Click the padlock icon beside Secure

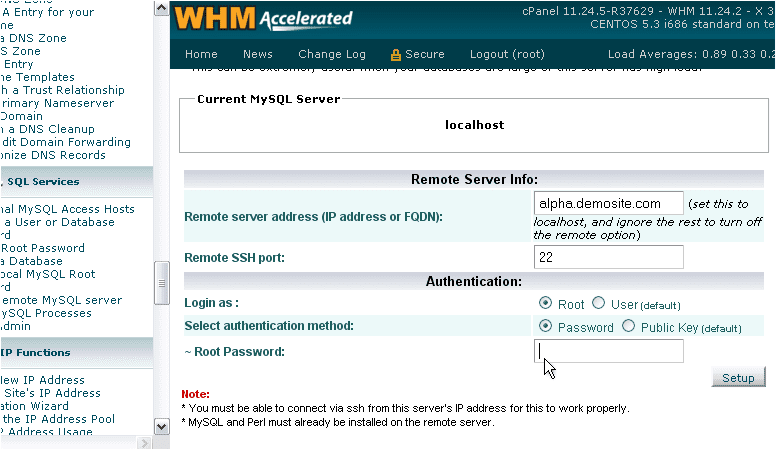click(396, 55)
